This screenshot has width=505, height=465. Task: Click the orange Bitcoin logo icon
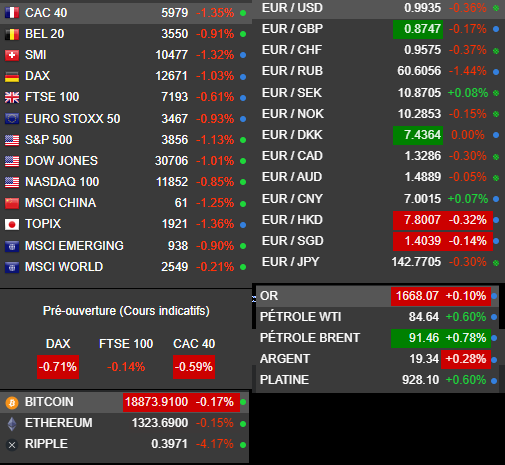click(x=12, y=403)
